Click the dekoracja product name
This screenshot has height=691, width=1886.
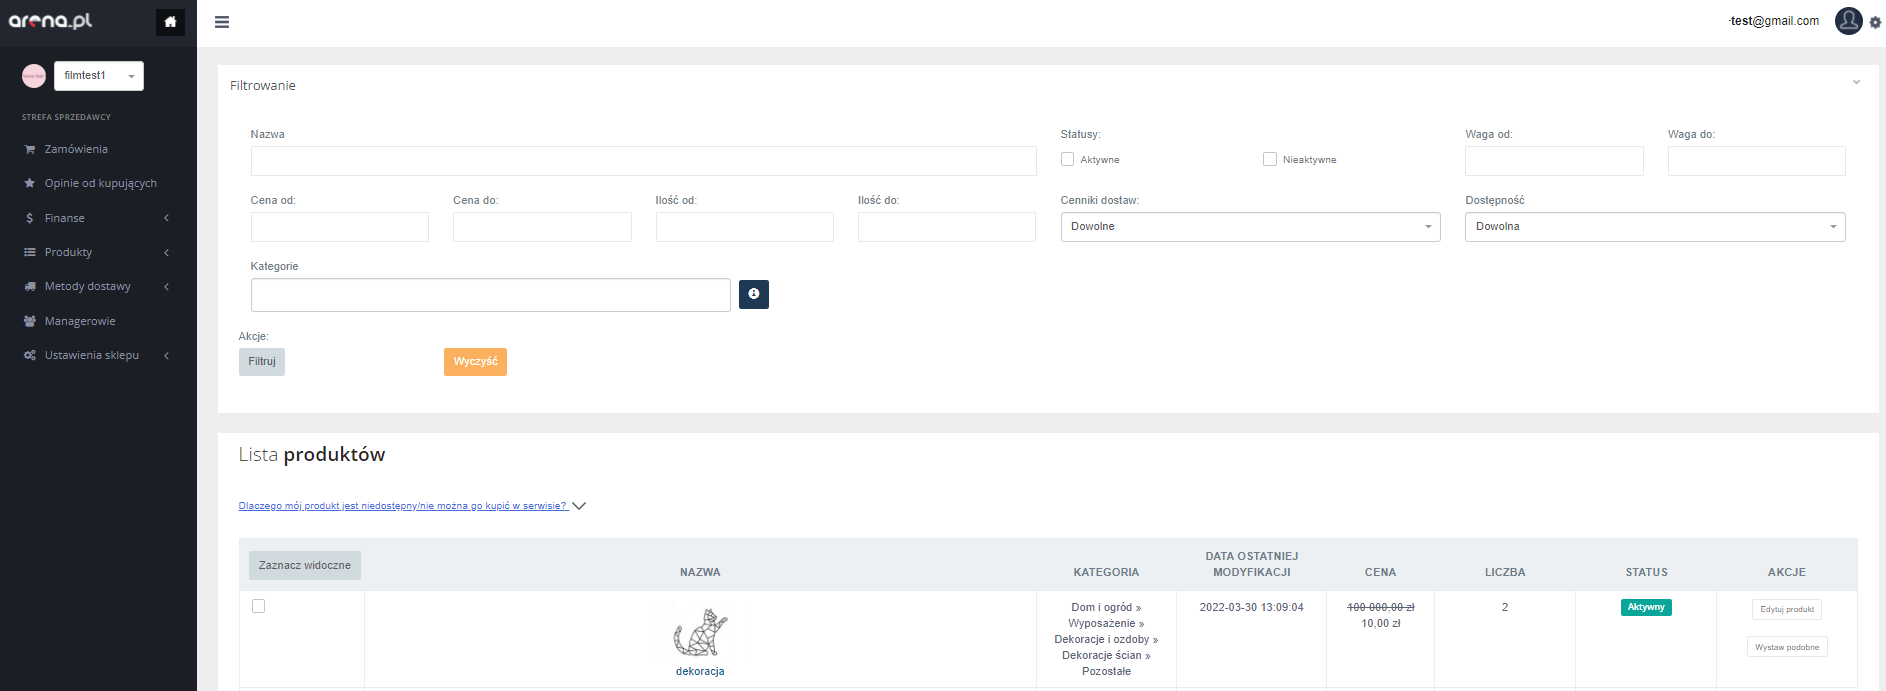pos(700,671)
